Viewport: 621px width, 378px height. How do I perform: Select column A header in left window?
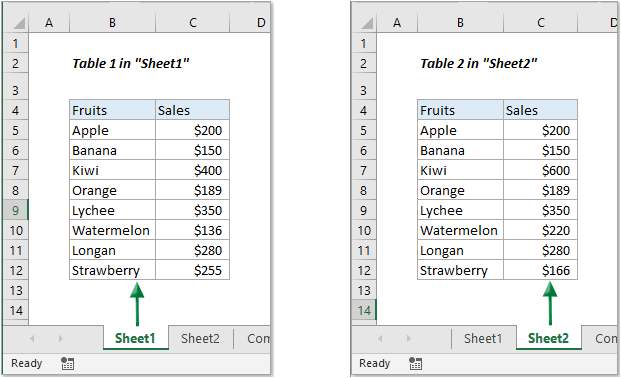tap(49, 23)
